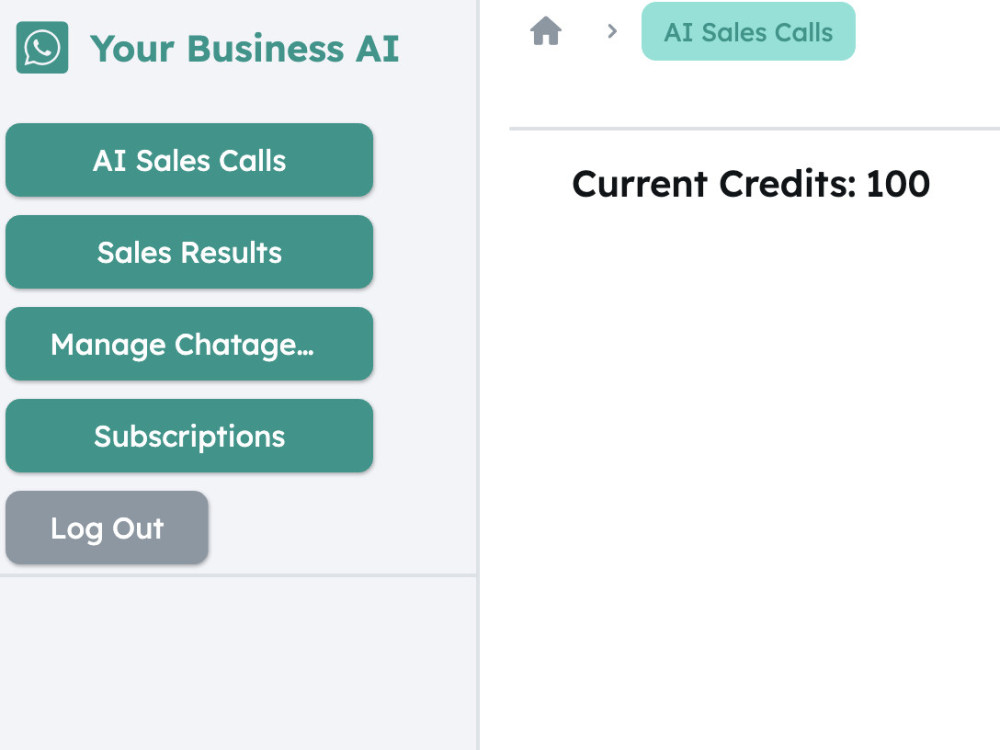Click the Your Business AI title
This screenshot has width=1000, height=750.
(x=244, y=48)
